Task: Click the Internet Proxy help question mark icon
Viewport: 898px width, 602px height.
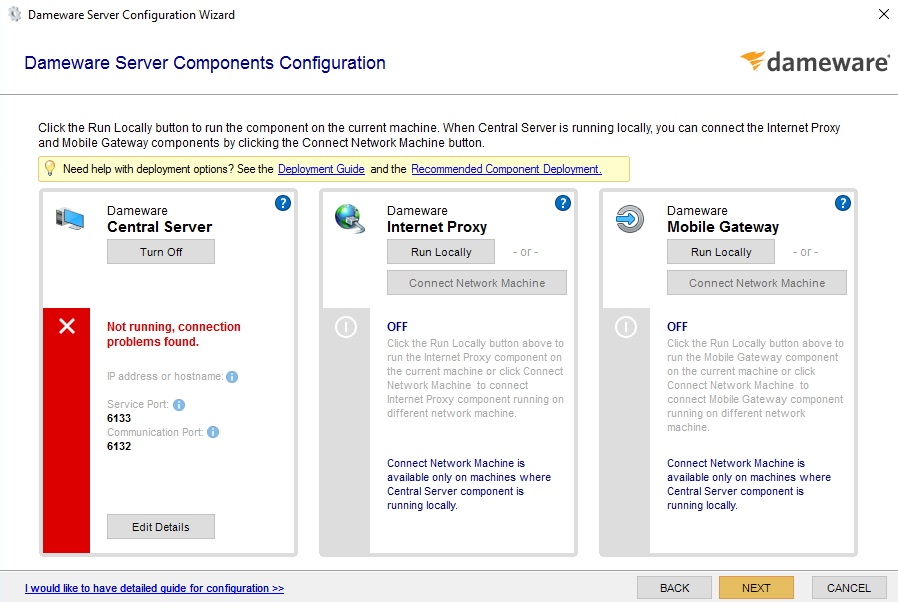Action: tap(562, 202)
